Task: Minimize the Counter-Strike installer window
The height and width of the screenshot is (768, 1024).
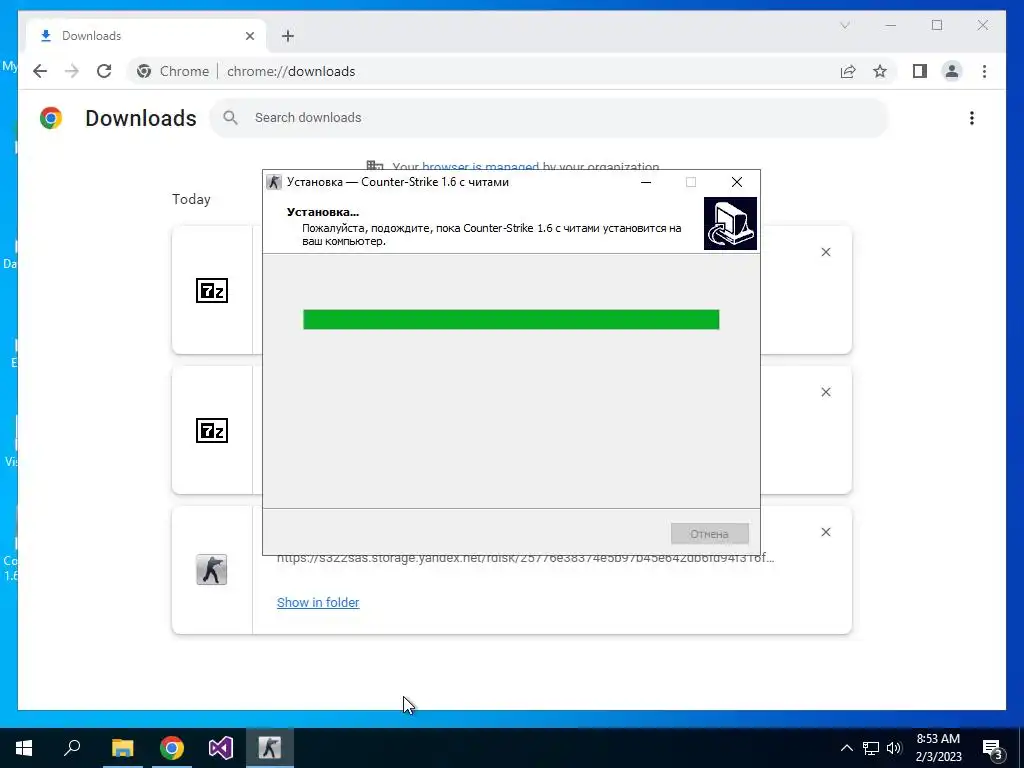Action: pyautogui.click(x=646, y=182)
